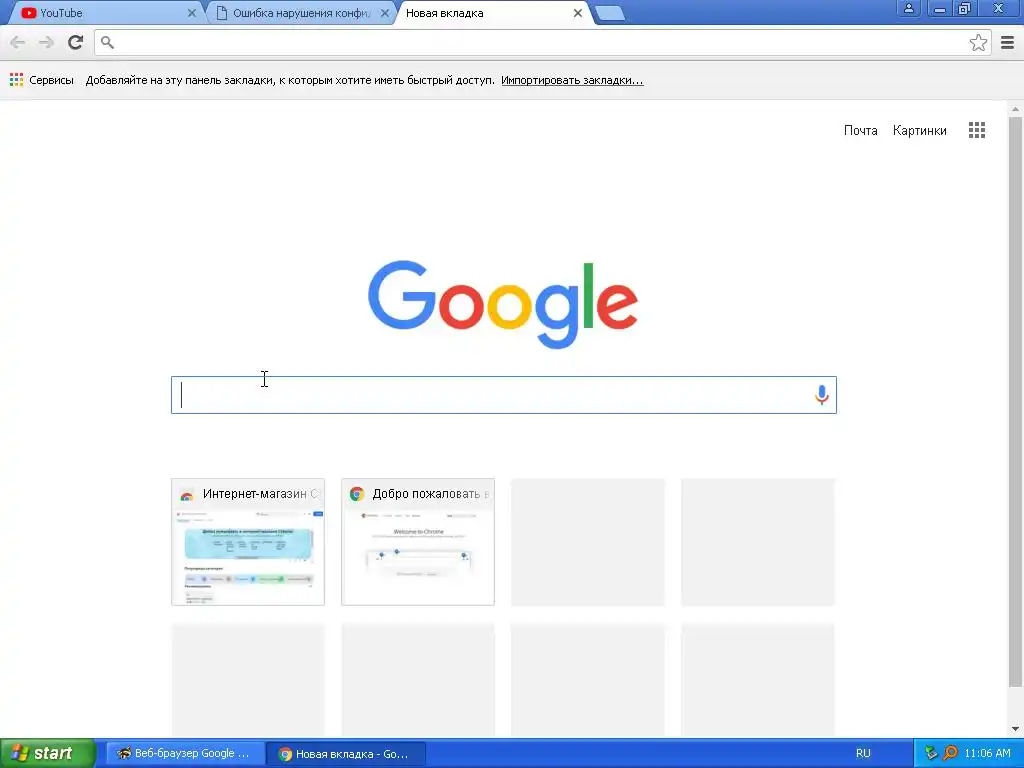Click the 11:06 AM taskbar clock
The width and height of the screenshot is (1024, 768).
pos(987,753)
